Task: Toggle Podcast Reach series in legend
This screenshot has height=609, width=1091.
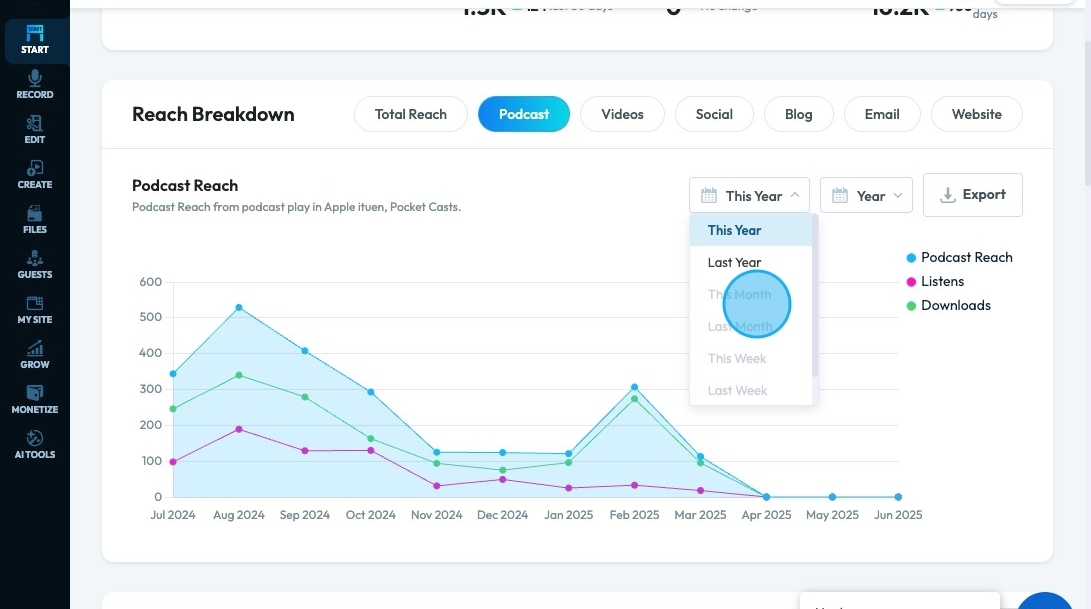Action: tap(959, 258)
